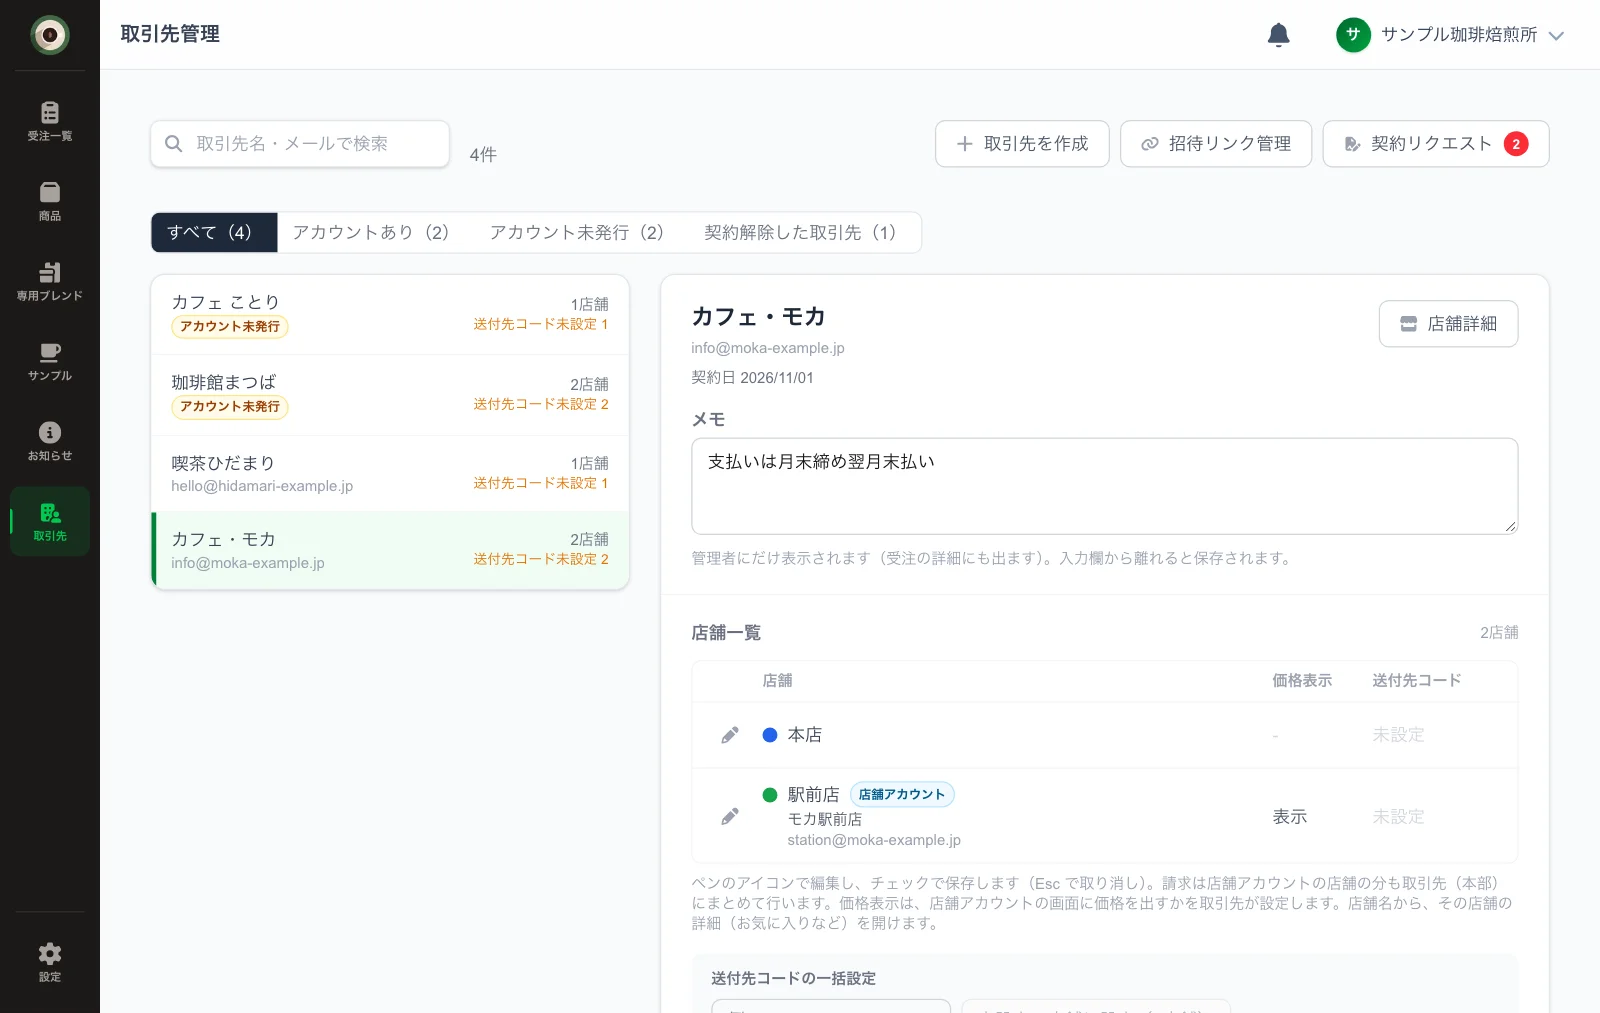Edit 駅前店 row with pencil icon

point(730,817)
